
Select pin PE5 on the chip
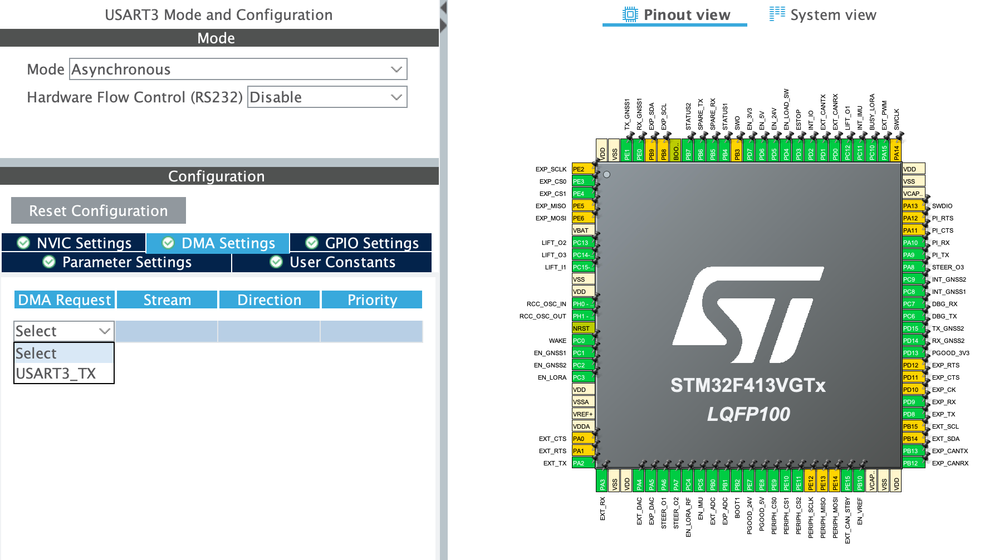pos(583,206)
